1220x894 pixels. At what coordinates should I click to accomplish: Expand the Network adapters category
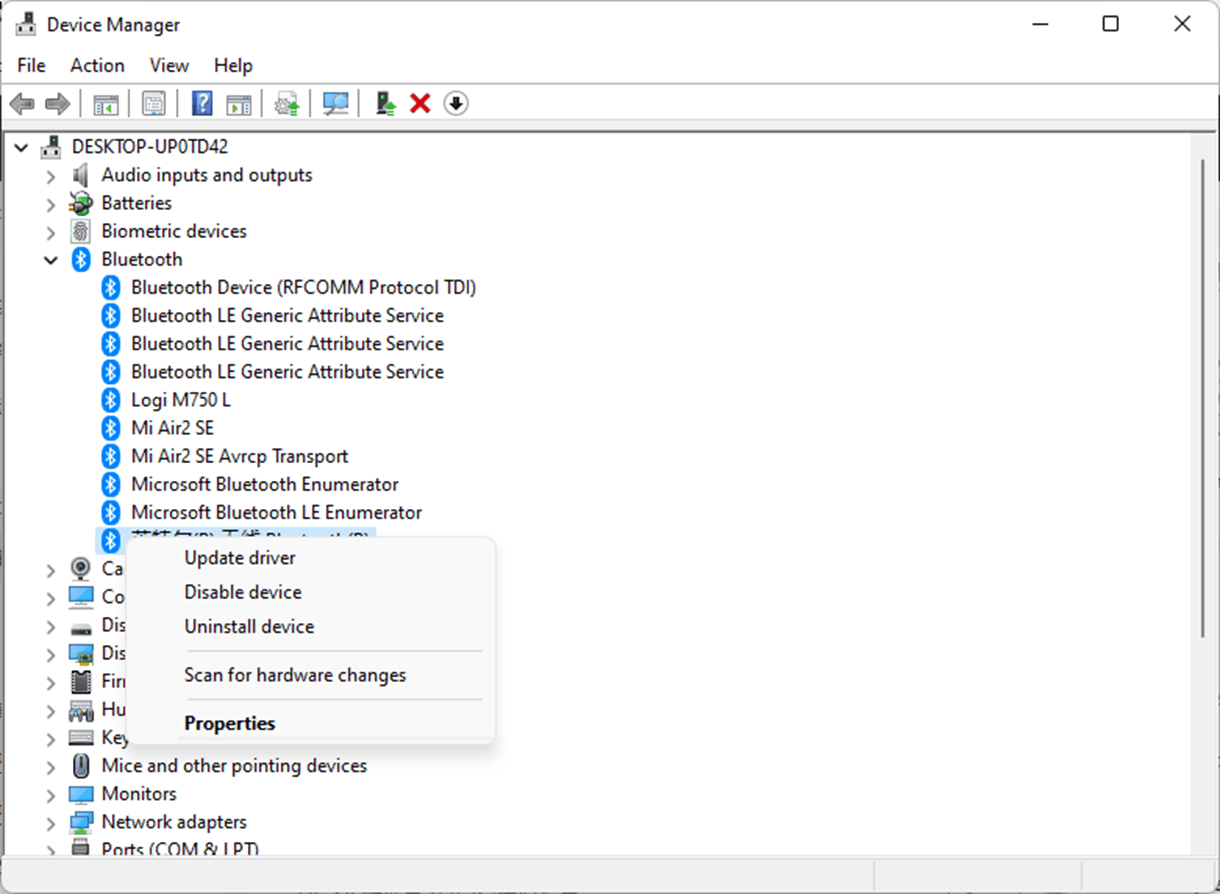51,823
